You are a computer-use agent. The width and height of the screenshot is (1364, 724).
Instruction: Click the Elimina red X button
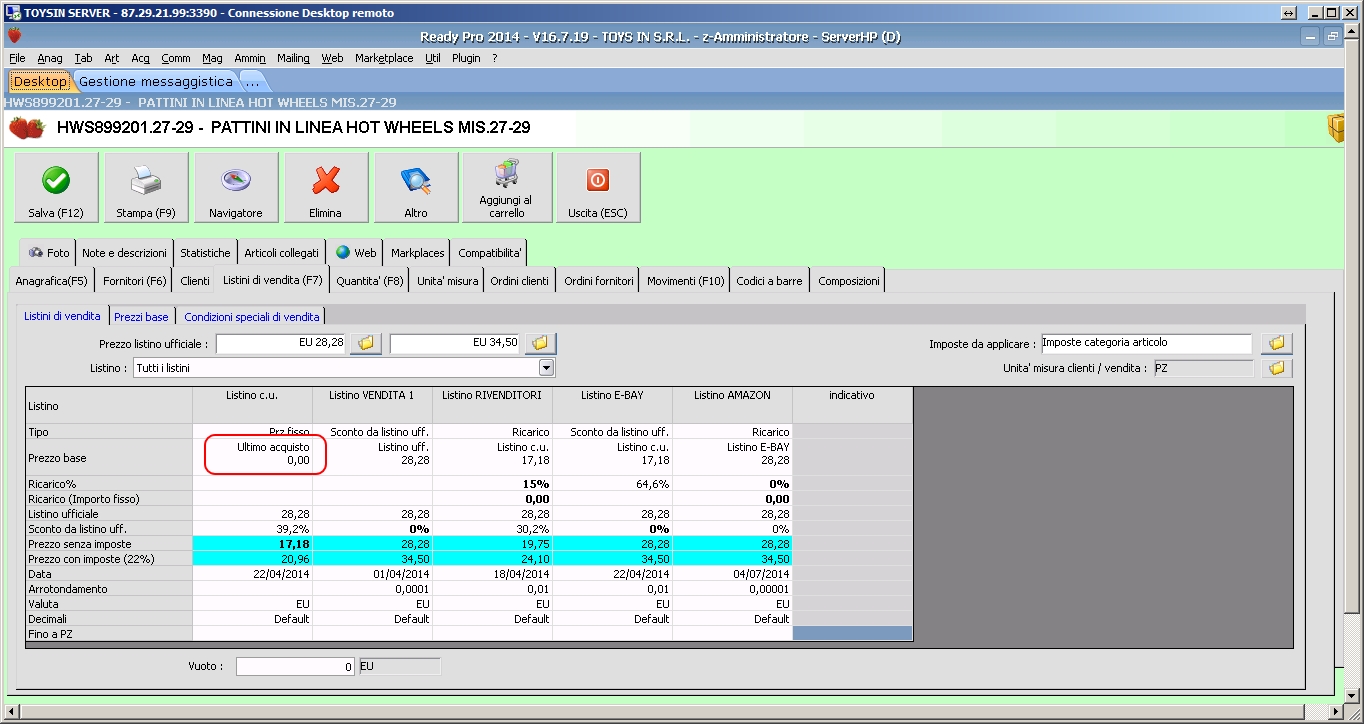click(326, 187)
